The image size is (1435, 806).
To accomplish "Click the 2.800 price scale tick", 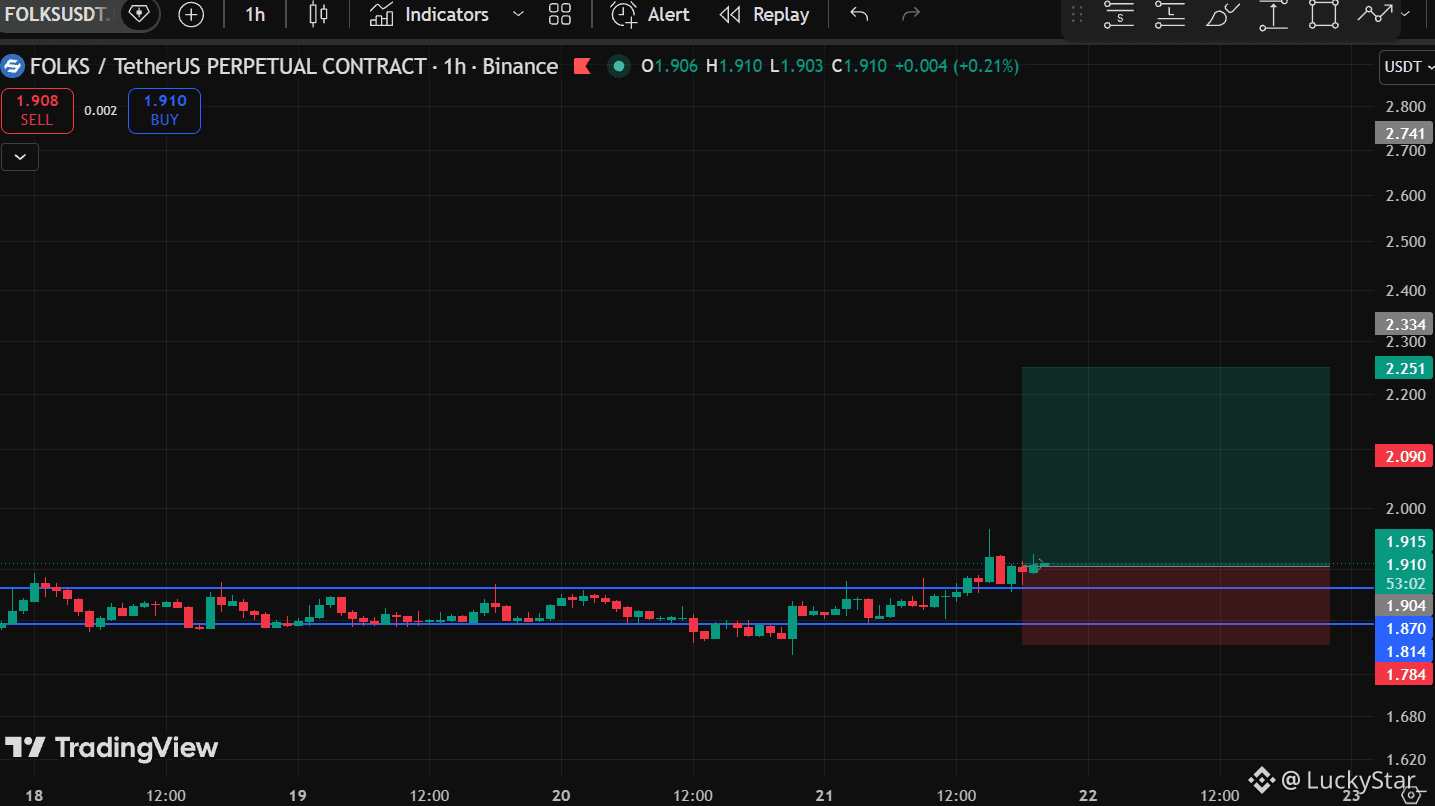I will point(1405,107).
